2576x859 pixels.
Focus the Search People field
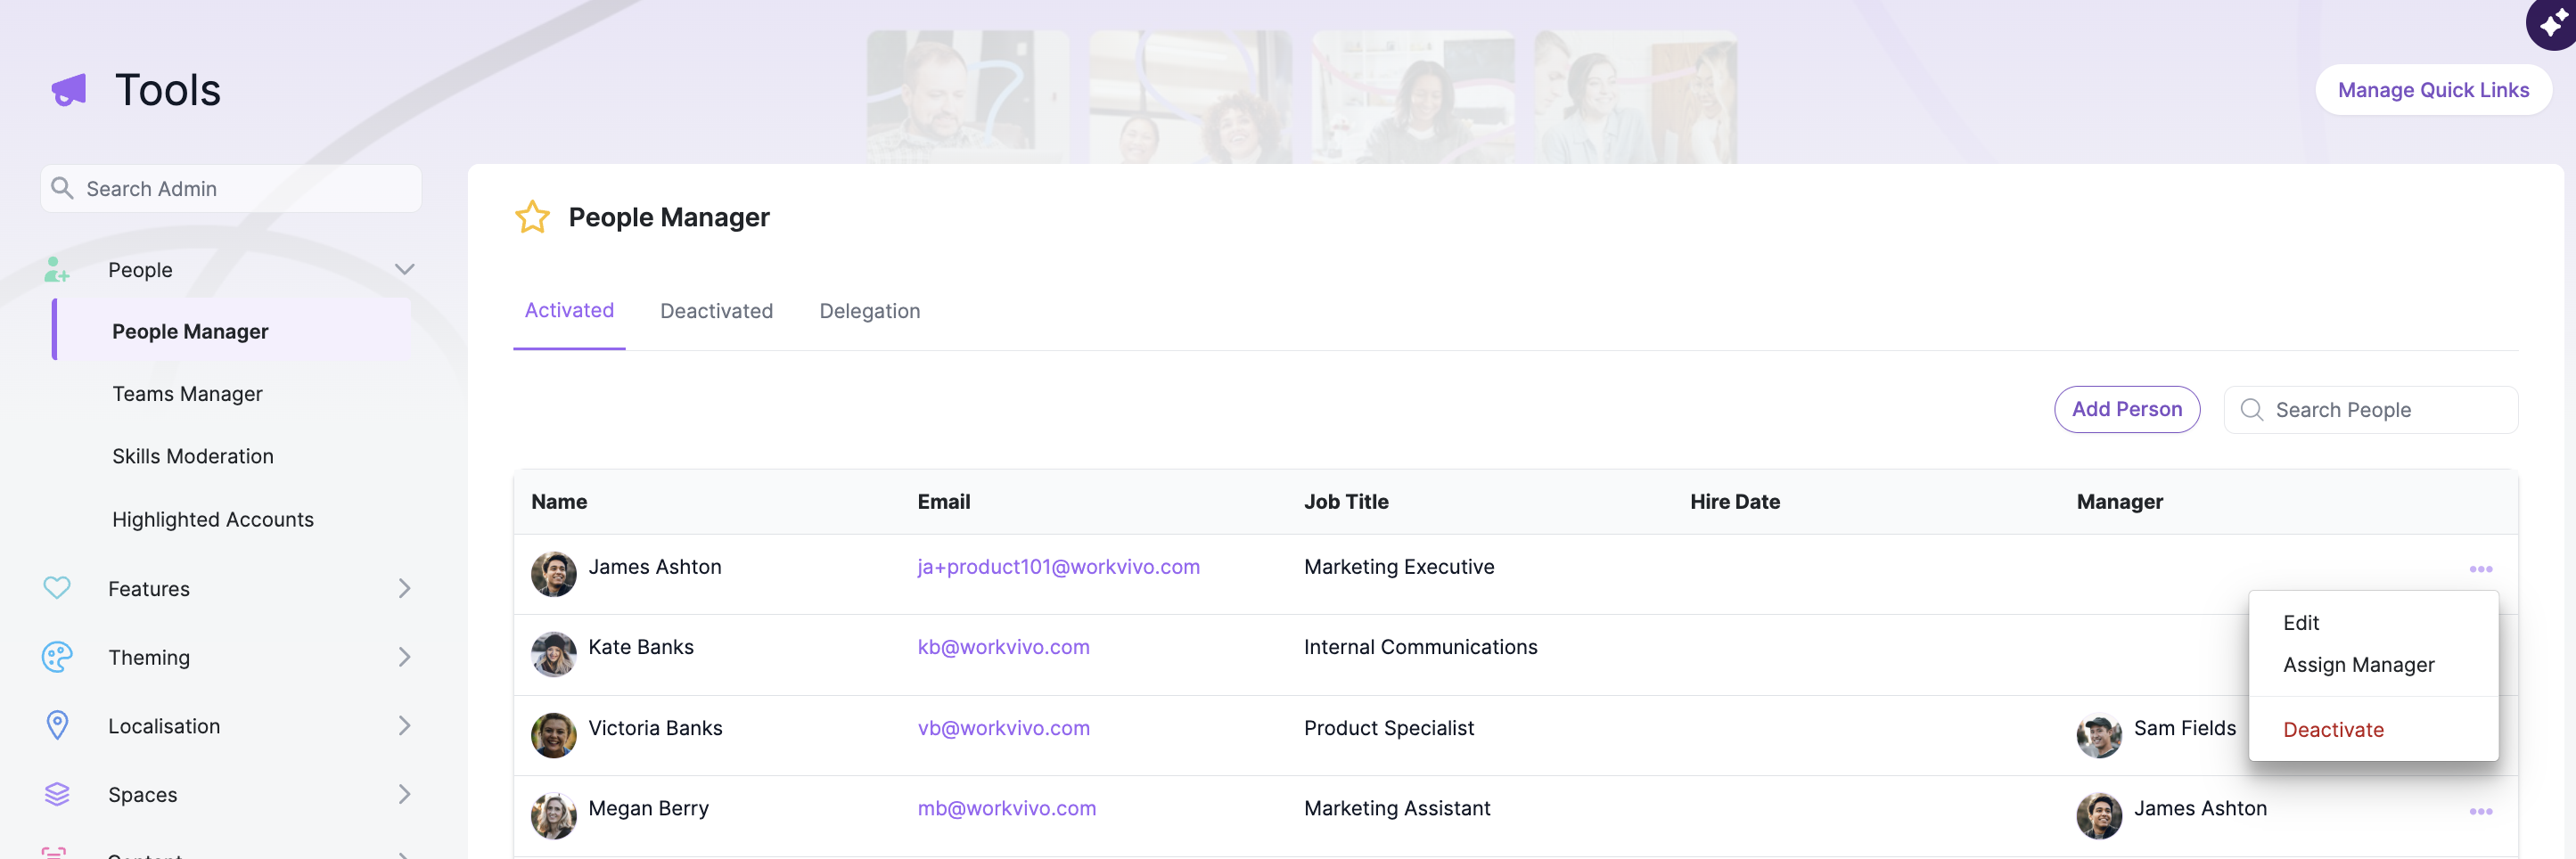point(2370,409)
